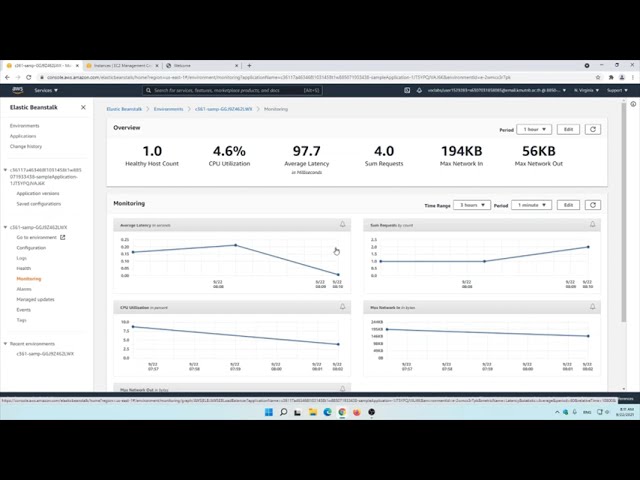The width and height of the screenshot is (640, 480).
Task: Open the CloudShell icon in header
Action: (x=407, y=90)
